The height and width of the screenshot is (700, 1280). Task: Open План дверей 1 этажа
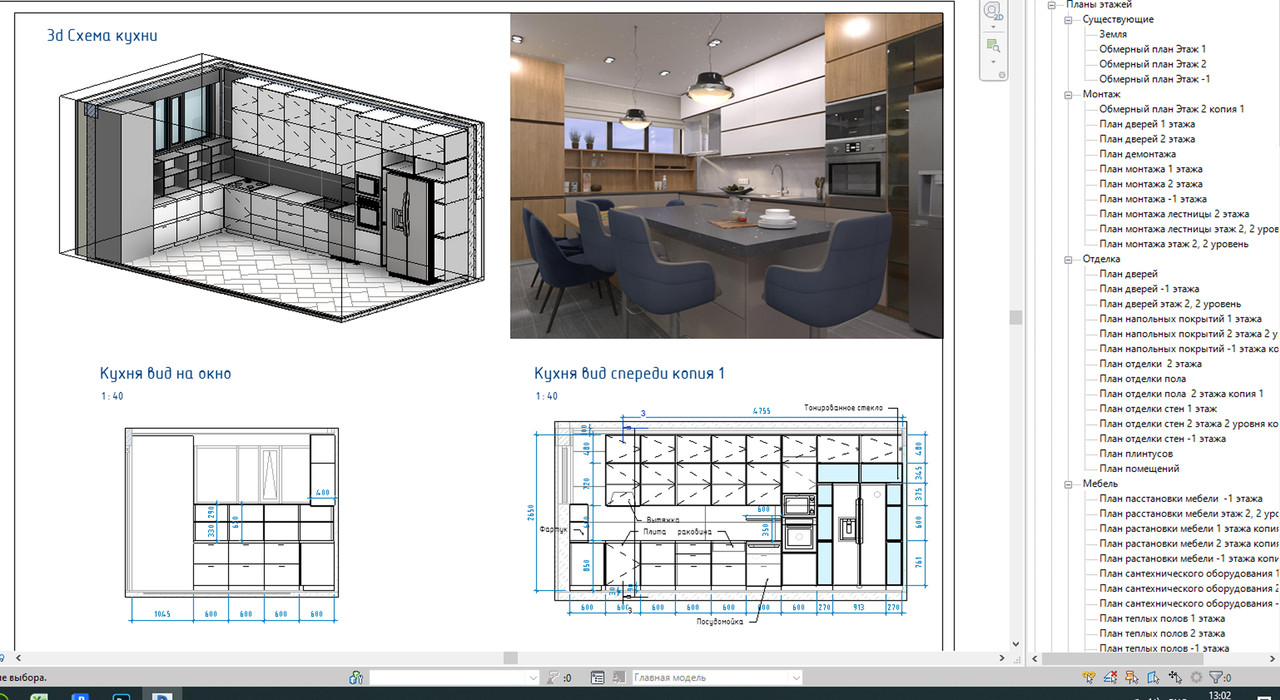pyautogui.click(x=1147, y=124)
